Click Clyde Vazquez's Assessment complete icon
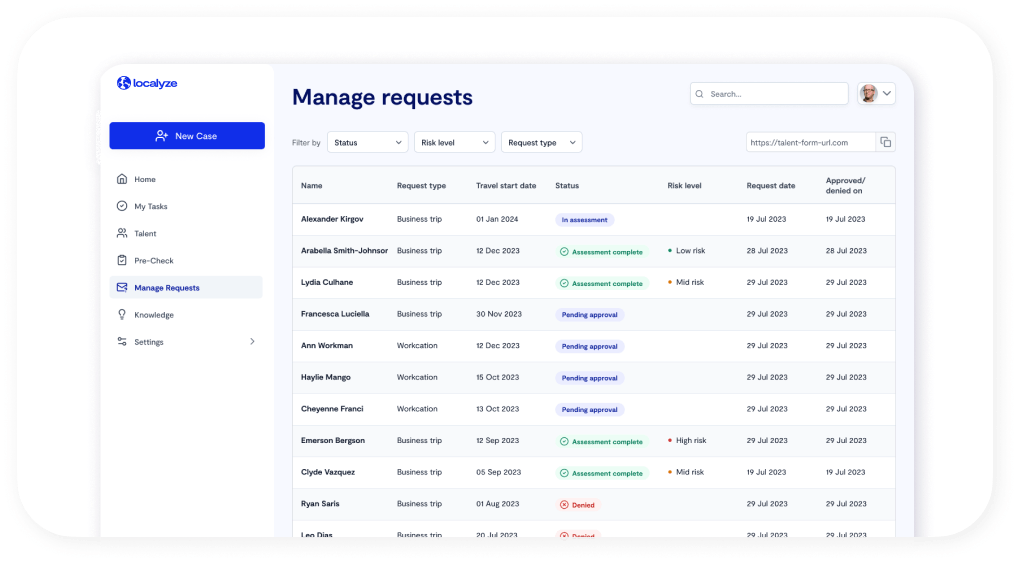The image size is (1018, 562). click(564, 473)
